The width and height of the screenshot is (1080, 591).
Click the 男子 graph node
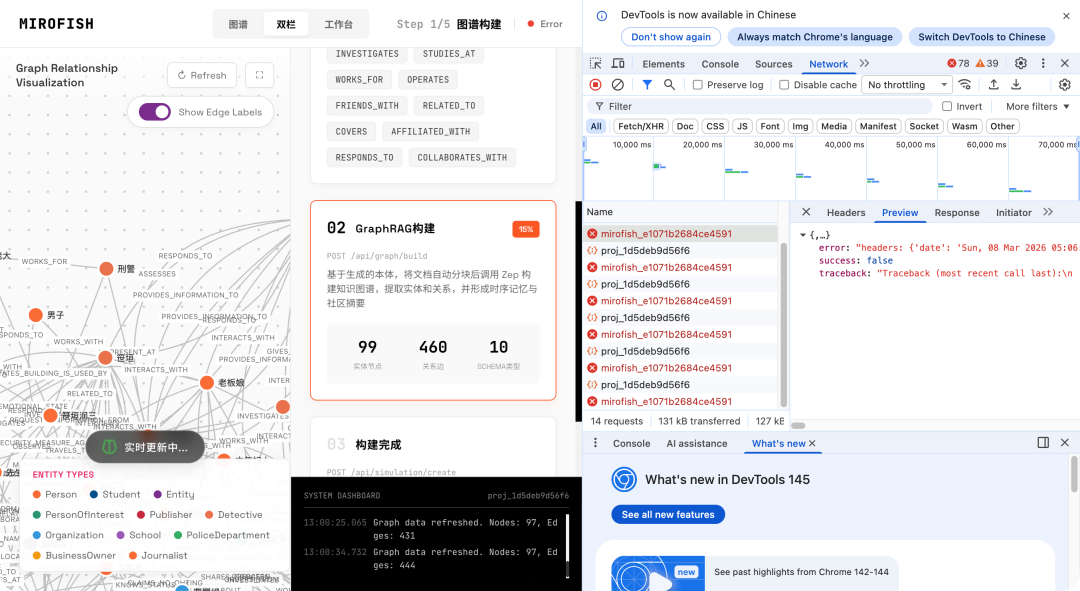(x=35, y=315)
